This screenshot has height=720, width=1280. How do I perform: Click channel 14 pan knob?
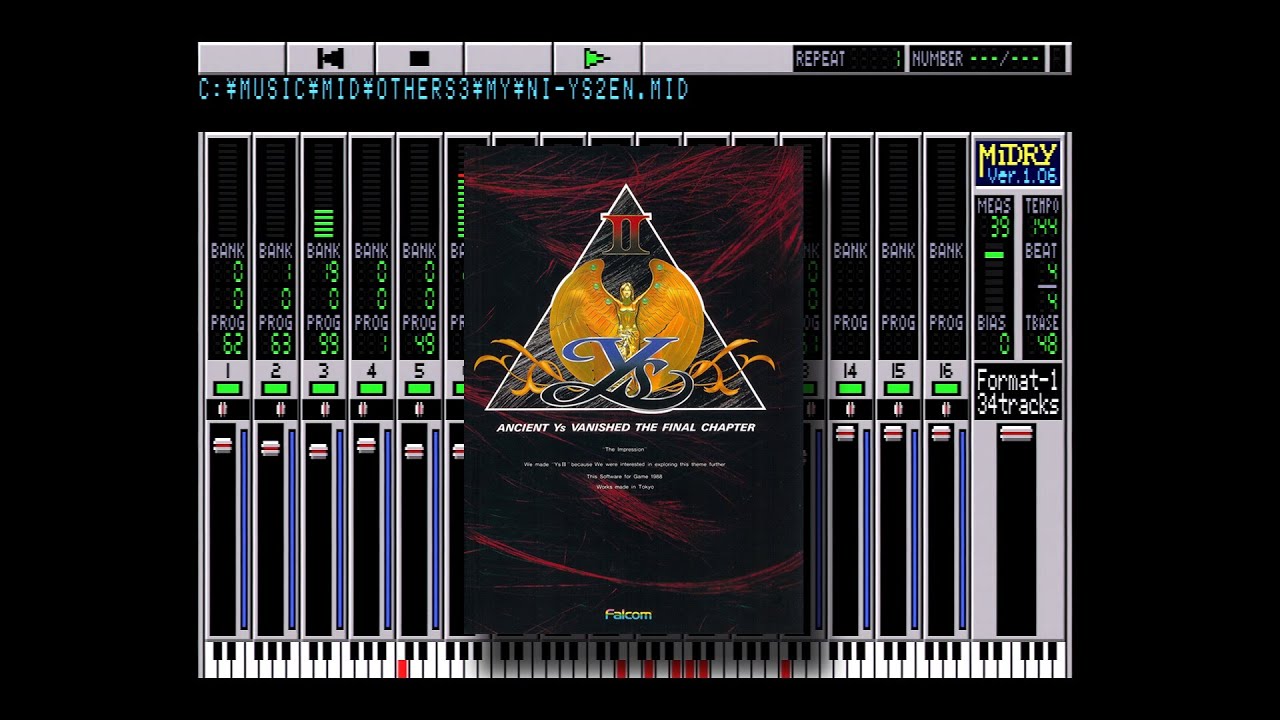pyautogui.click(x=850, y=409)
